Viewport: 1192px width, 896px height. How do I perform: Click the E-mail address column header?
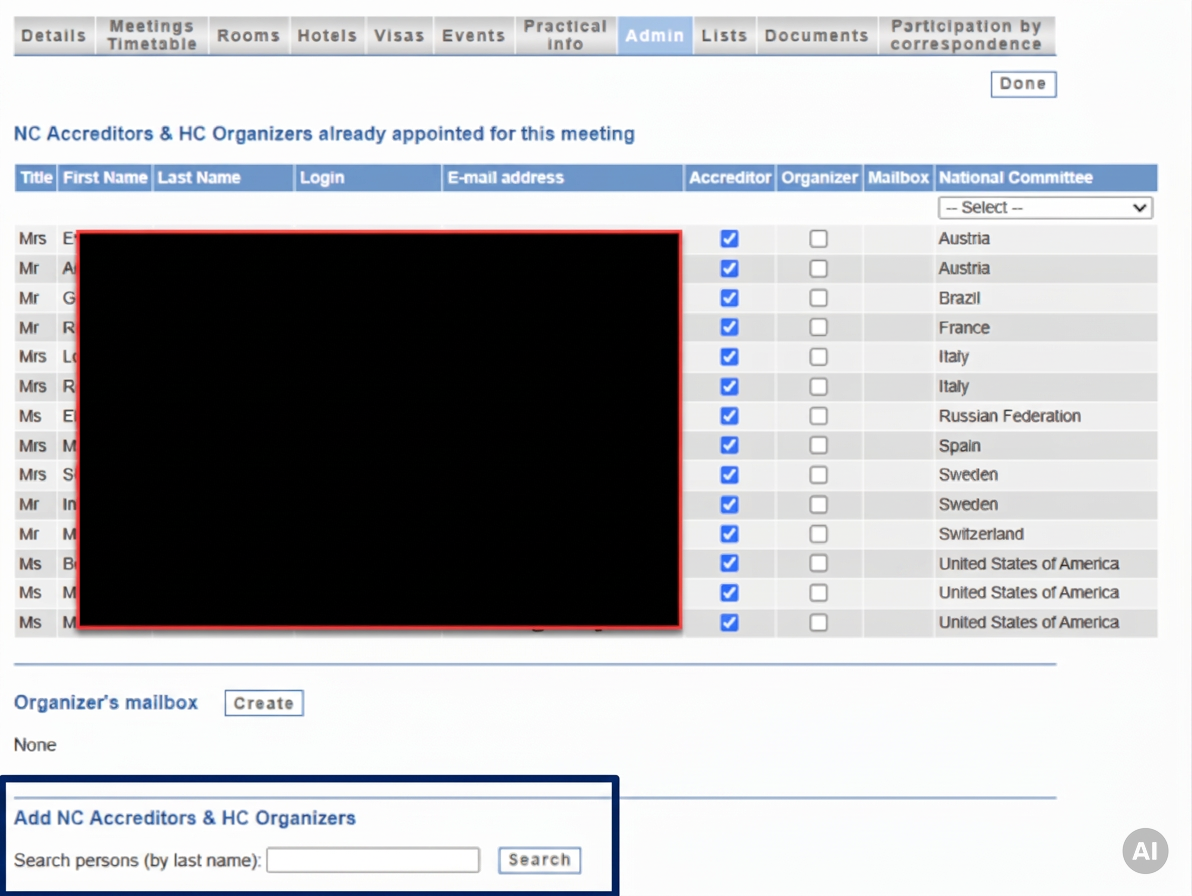click(x=563, y=178)
